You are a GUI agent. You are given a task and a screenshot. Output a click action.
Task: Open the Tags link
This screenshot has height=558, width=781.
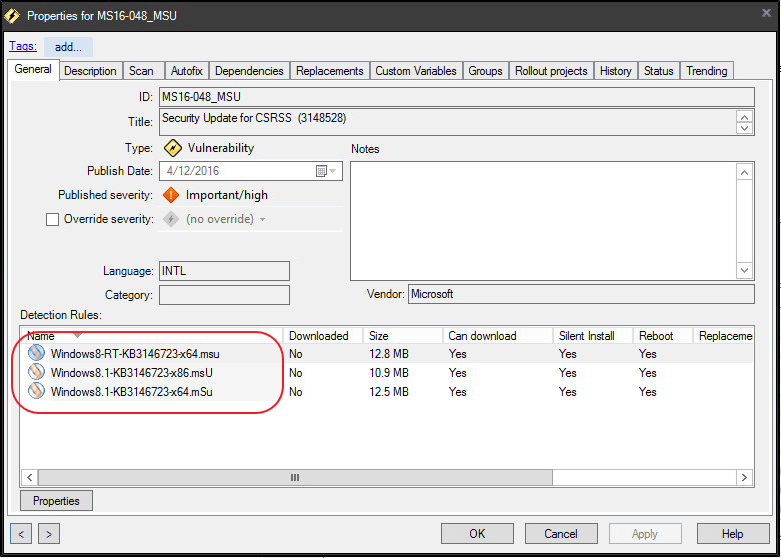point(22,46)
